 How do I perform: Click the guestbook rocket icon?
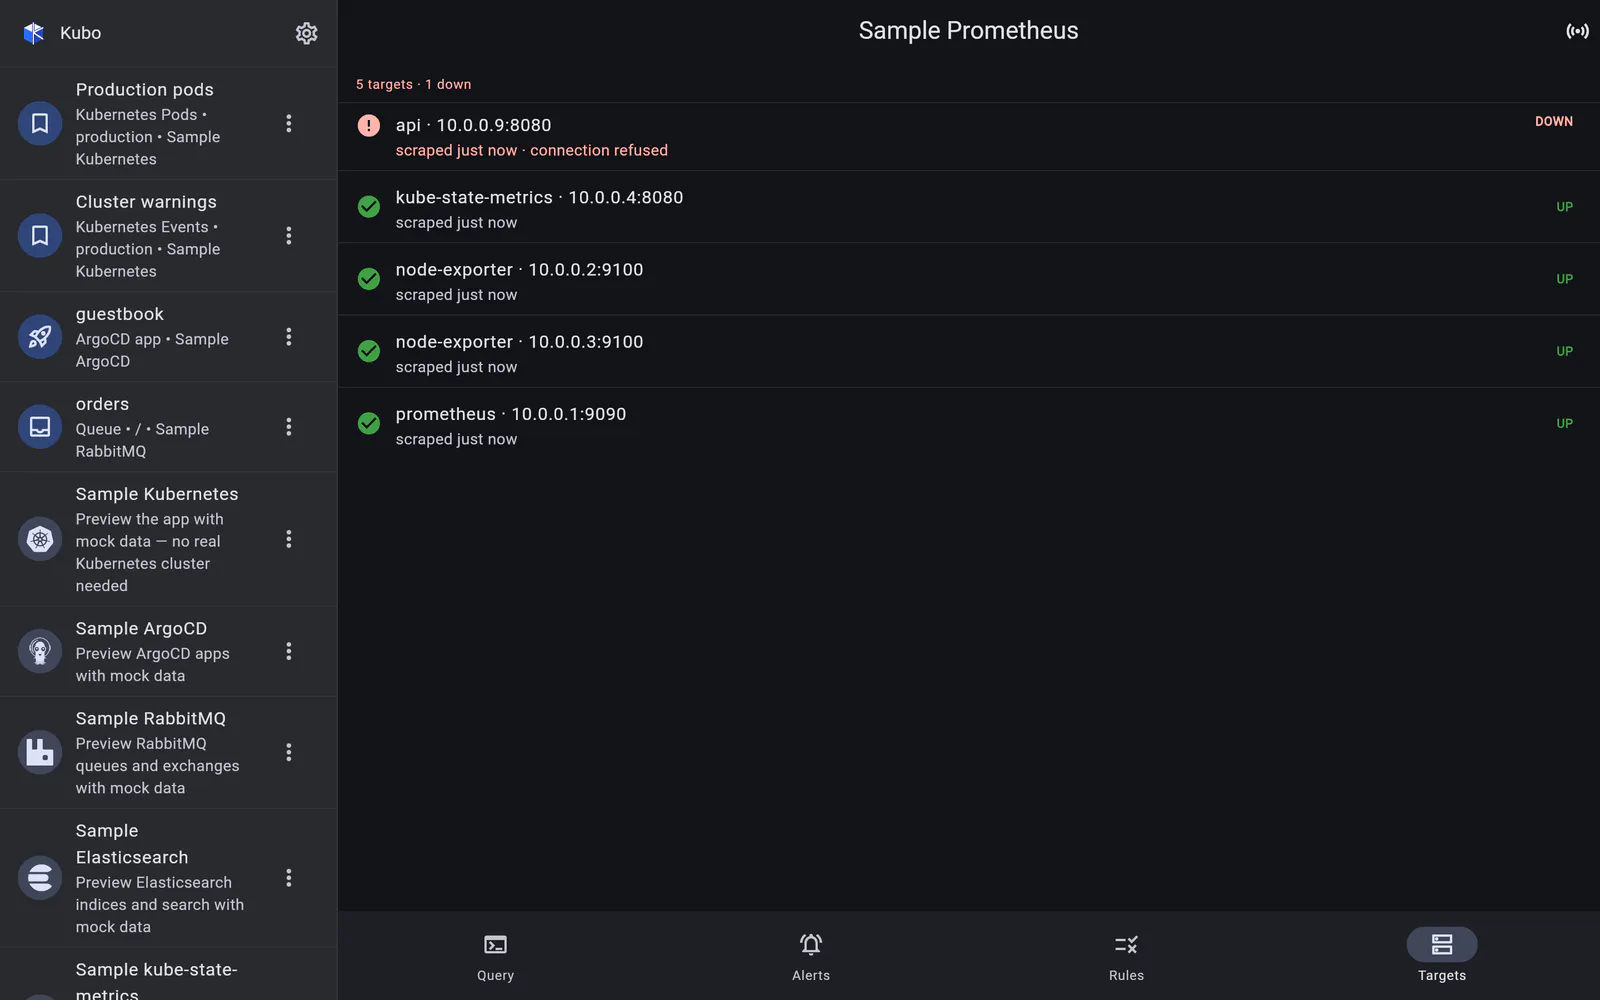click(x=40, y=337)
